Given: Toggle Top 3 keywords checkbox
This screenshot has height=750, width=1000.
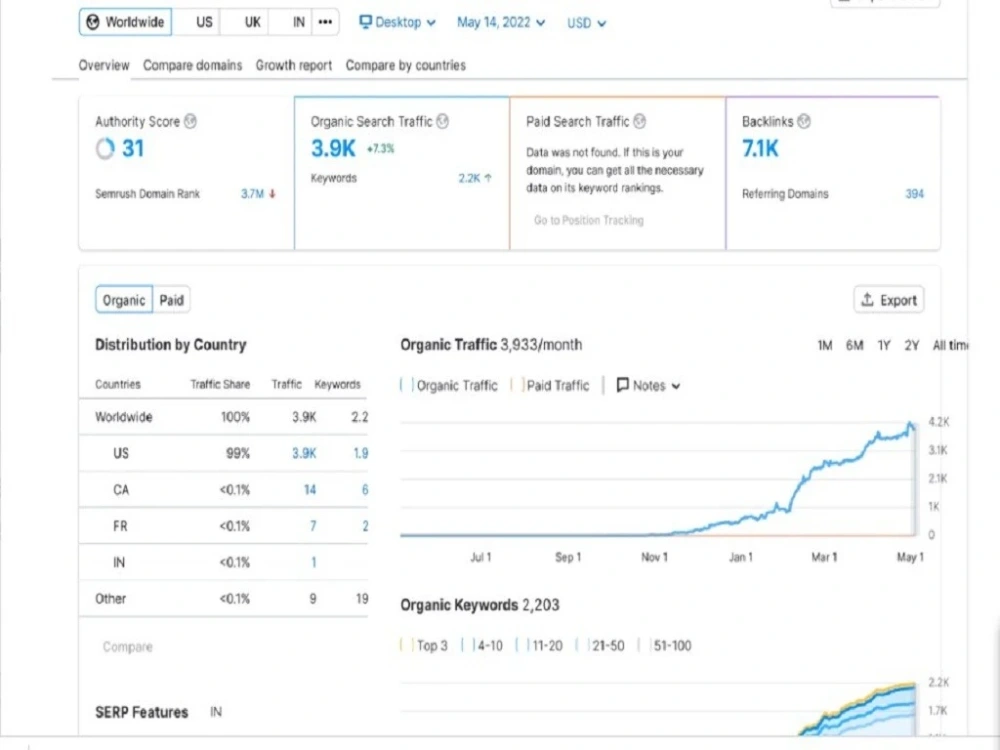Looking at the screenshot, I should pyautogui.click(x=406, y=645).
